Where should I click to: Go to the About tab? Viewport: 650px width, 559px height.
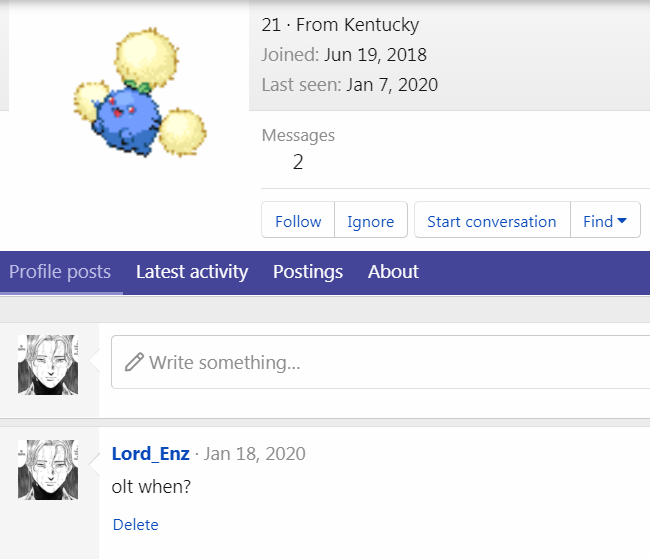coord(393,272)
